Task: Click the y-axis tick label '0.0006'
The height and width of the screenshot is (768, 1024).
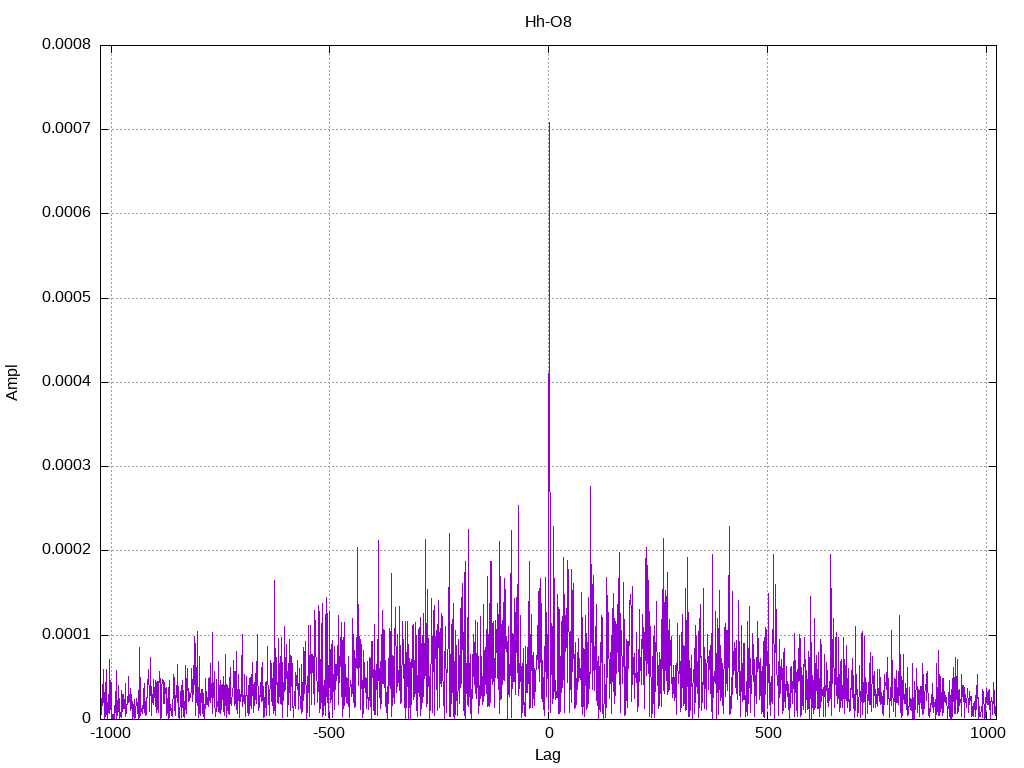Action: coord(67,213)
